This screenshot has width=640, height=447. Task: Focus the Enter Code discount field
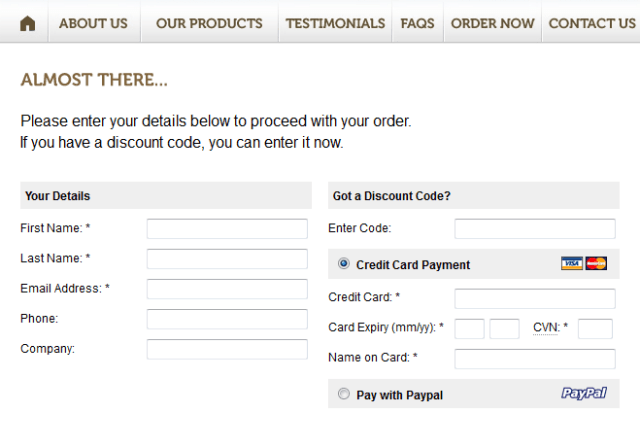(x=535, y=229)
